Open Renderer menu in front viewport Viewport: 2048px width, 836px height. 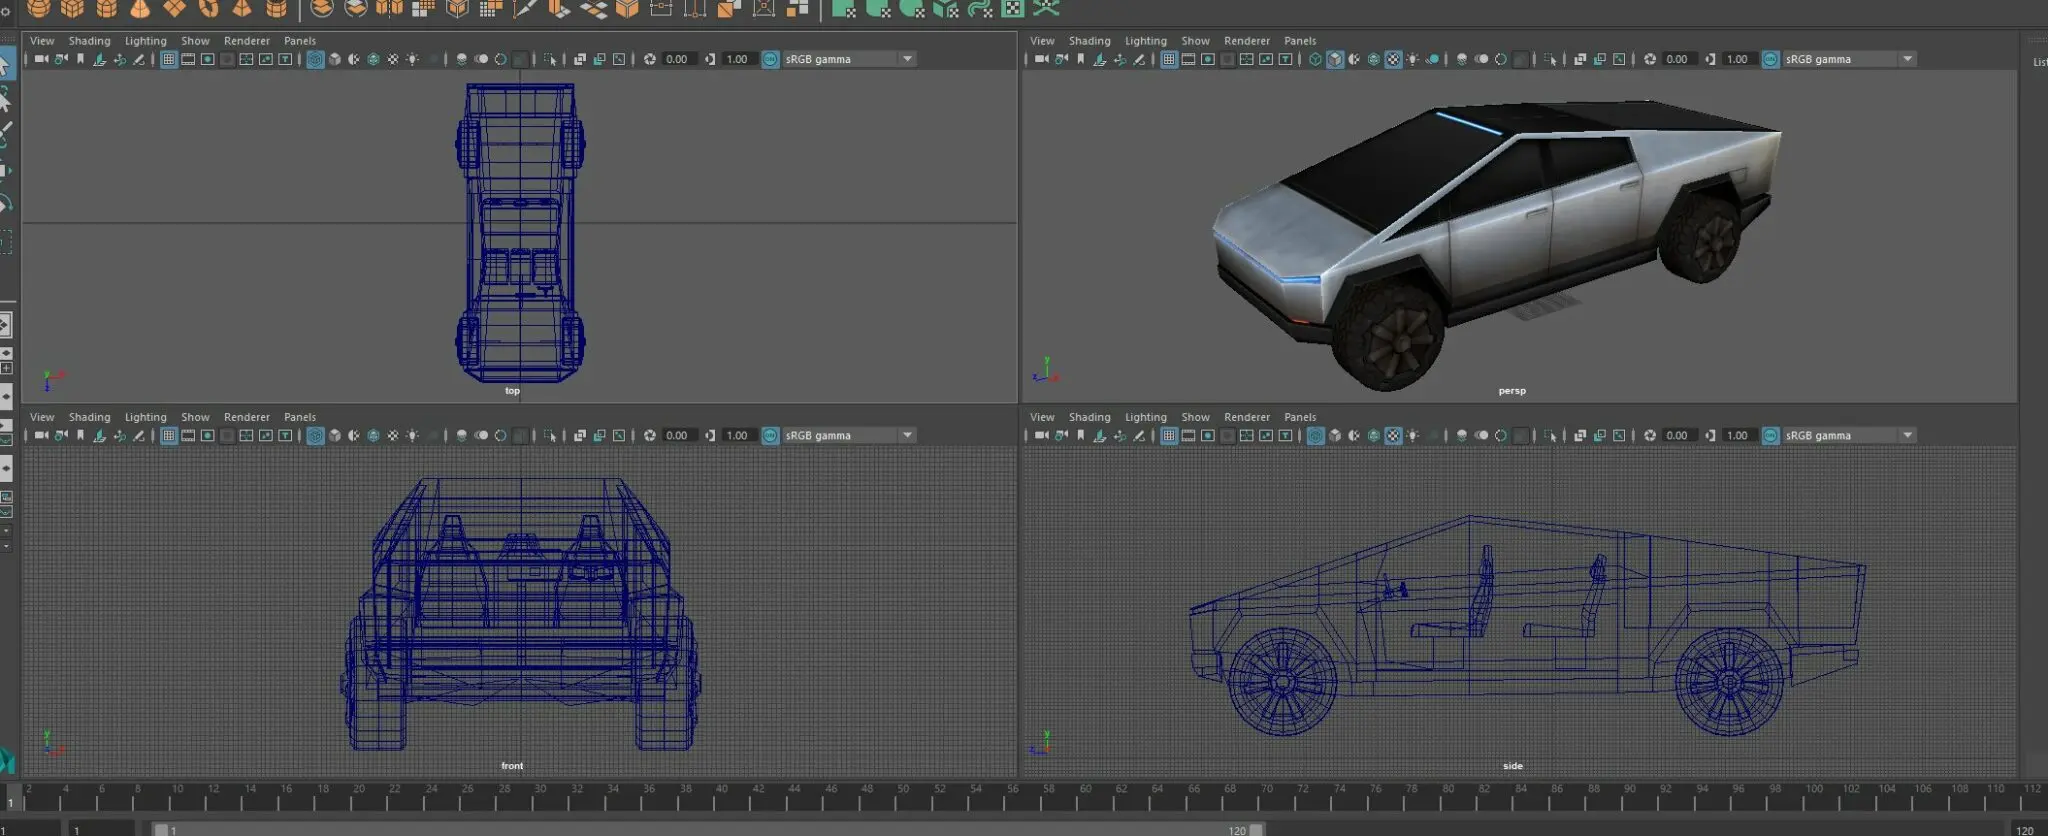tap(247, 417)
